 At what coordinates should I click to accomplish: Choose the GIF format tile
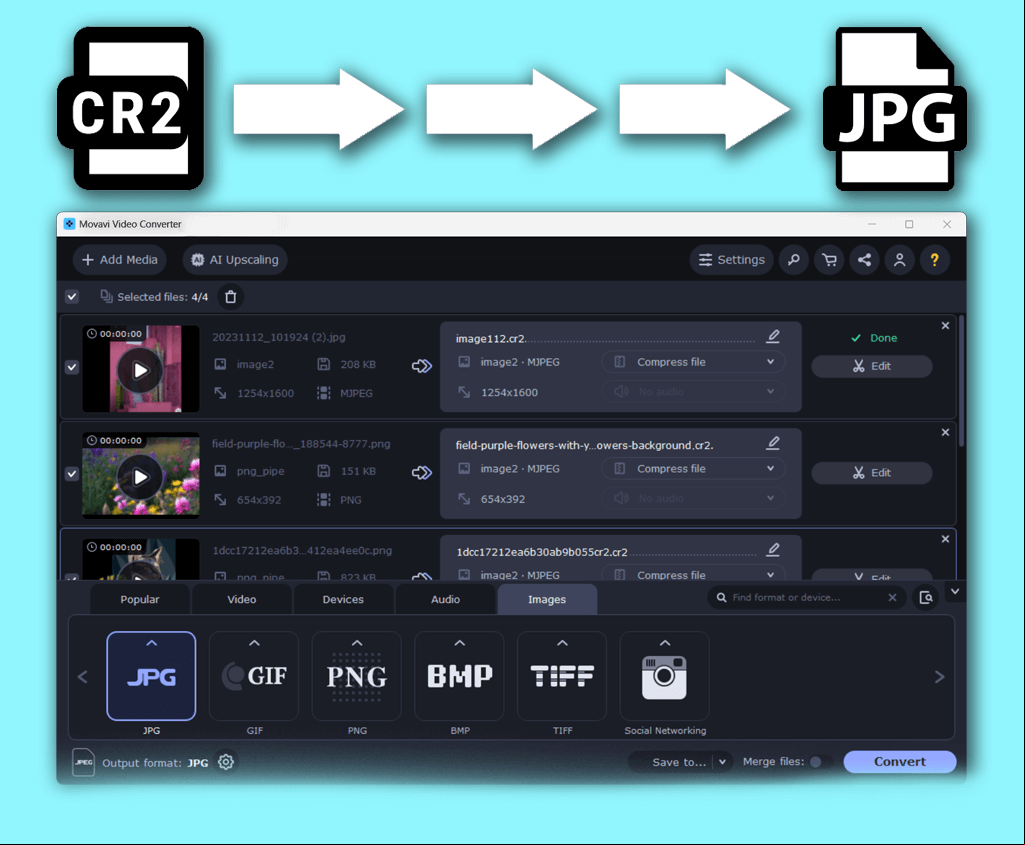point(254,676)
